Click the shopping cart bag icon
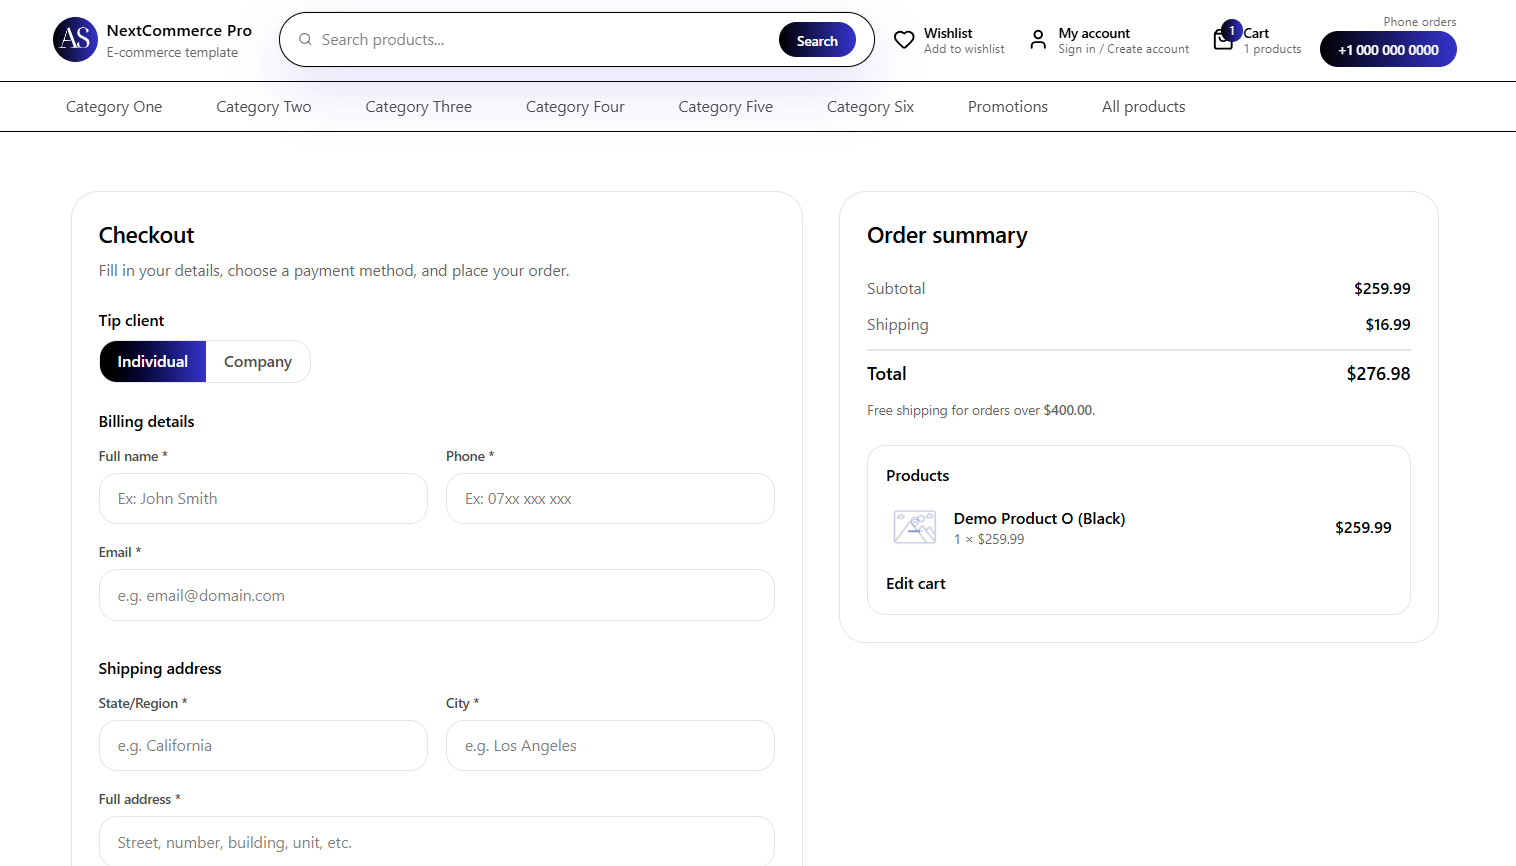 click(x=1222, y=40)
